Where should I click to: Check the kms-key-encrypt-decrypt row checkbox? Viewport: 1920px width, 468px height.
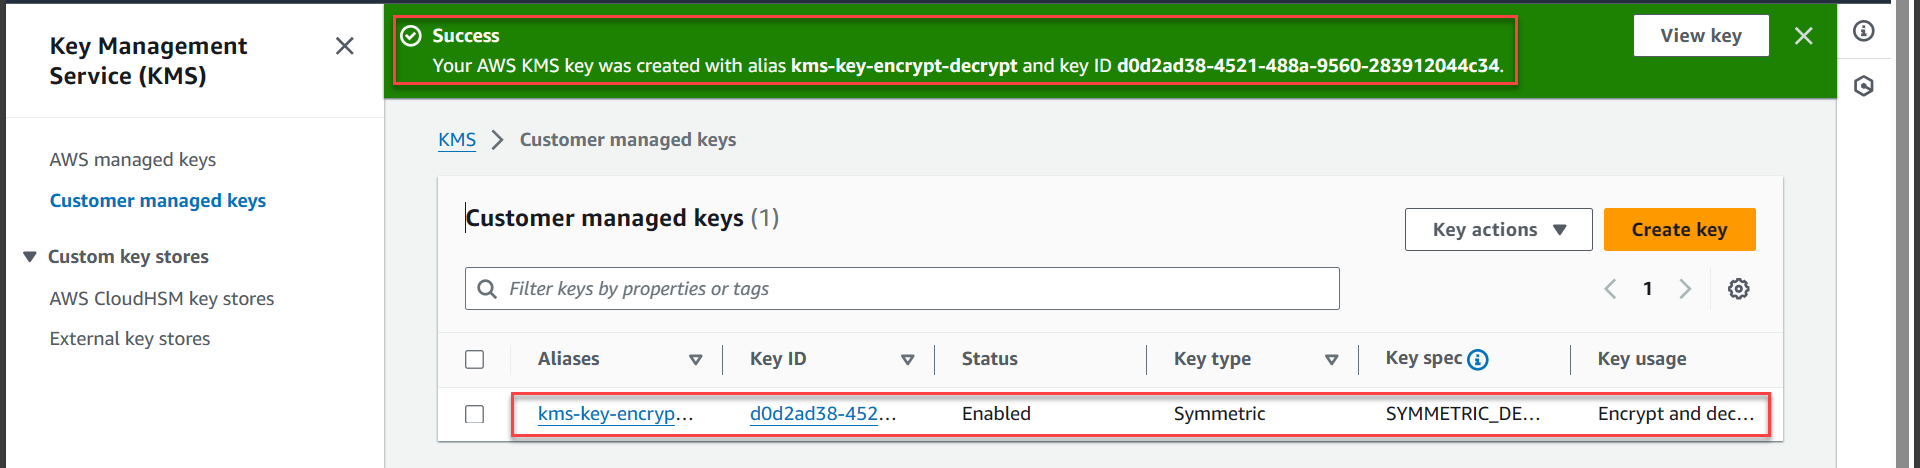tap(475, 414)
